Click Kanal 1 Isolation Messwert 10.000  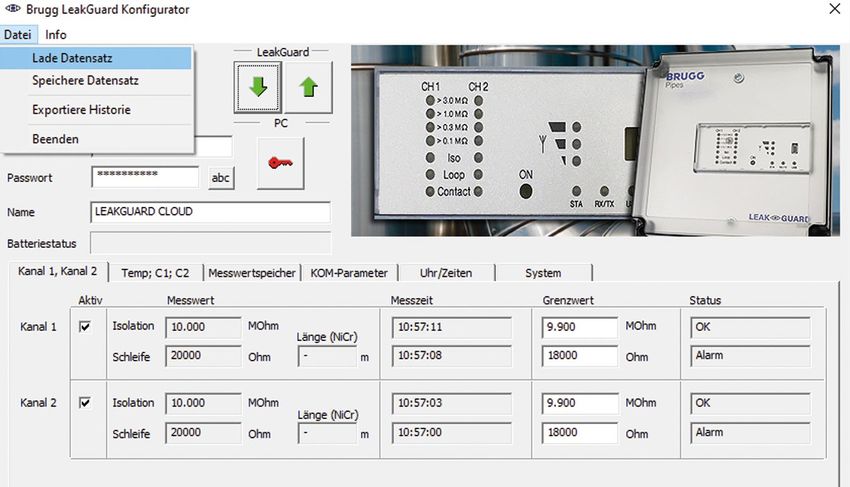pos(203,327)
